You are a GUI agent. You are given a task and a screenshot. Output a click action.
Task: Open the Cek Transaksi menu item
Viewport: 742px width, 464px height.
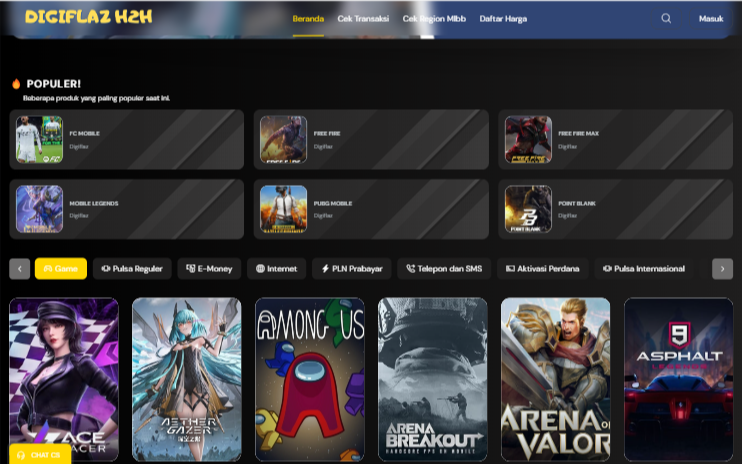coord(363,18)
